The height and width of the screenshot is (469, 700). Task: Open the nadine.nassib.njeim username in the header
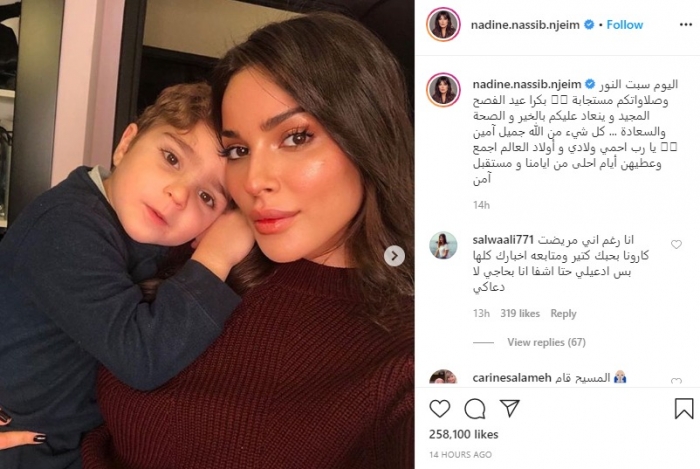click(x=525, y=25)
